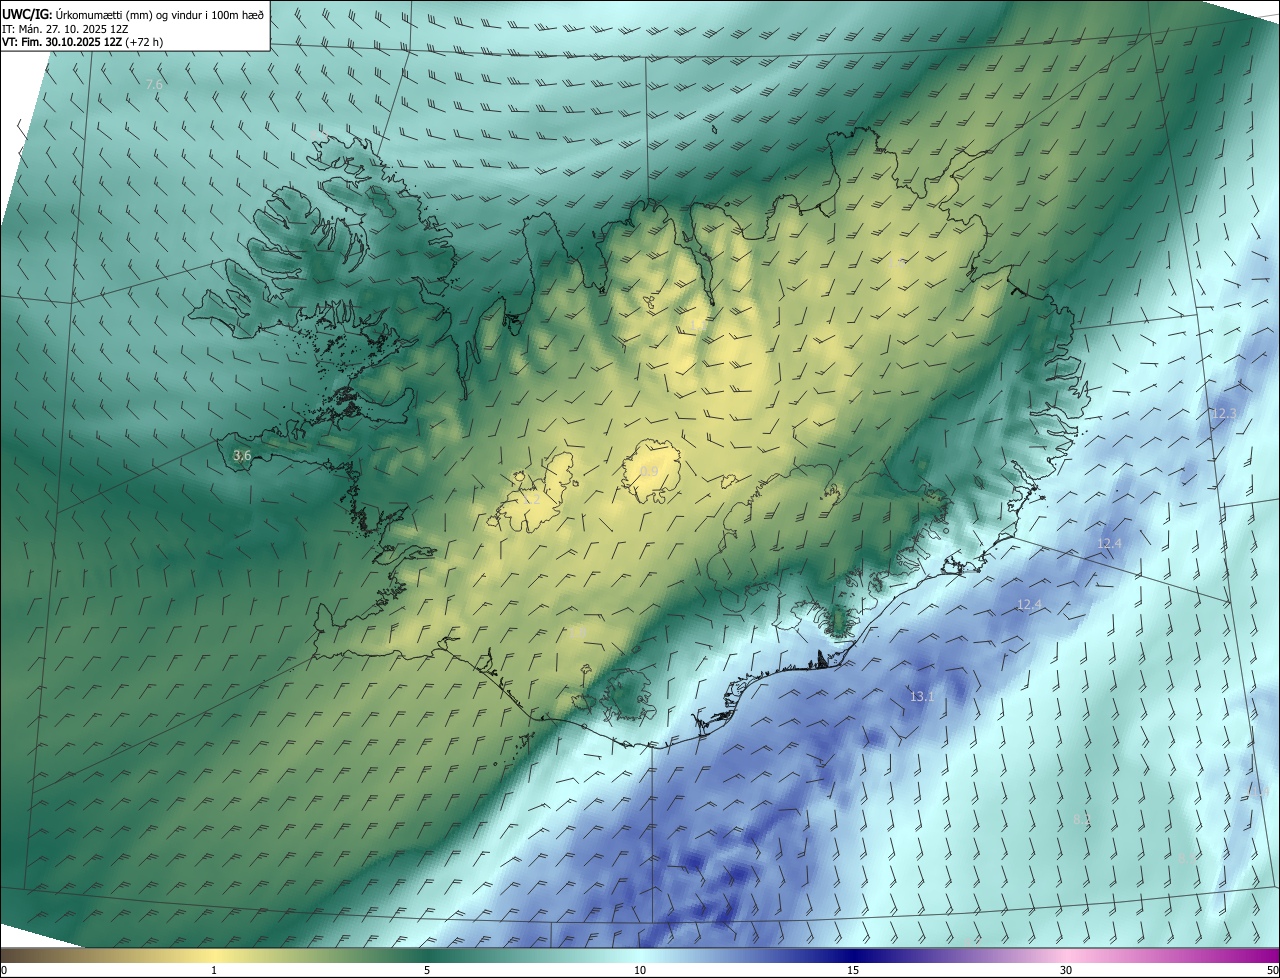Click the title 'UWC/IG: Úrkomumætti (mm) og vindur í 100m hæð'
The width and height of the screenshot is (1280, 978).
point(133,14)
